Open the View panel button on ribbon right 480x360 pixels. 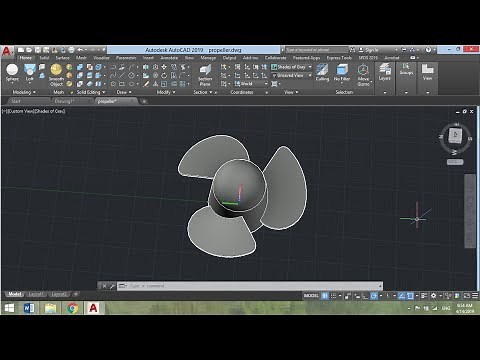coord(427,72)
